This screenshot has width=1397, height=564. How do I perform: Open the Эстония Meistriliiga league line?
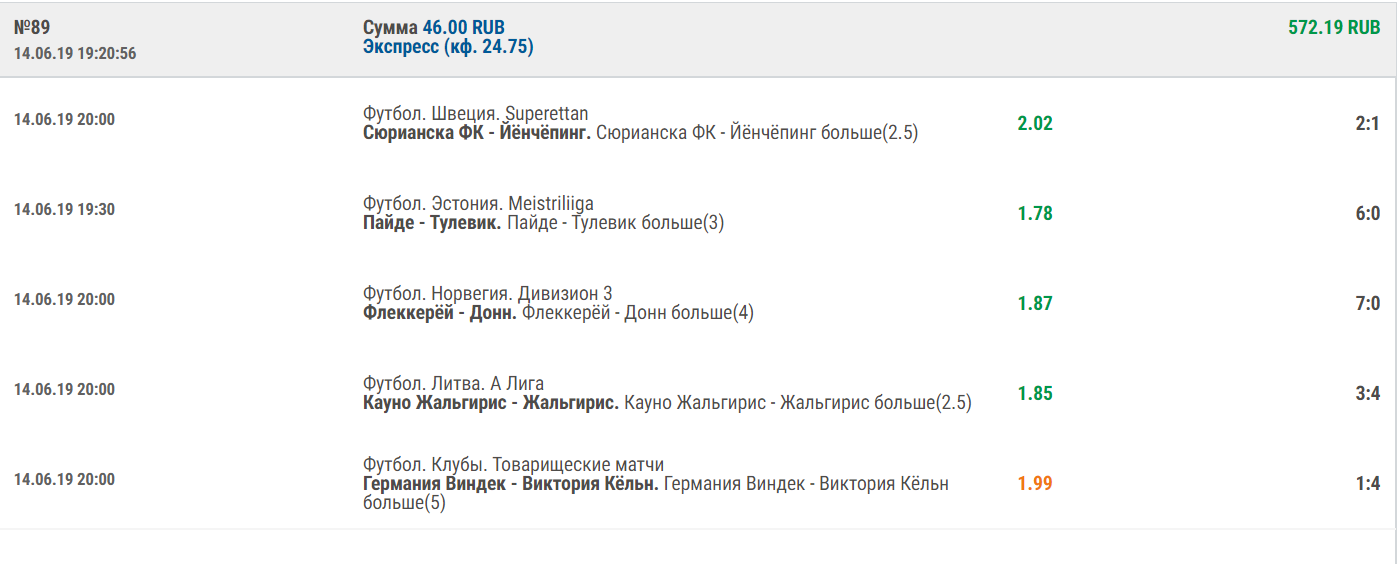click(x=478, y=203)
